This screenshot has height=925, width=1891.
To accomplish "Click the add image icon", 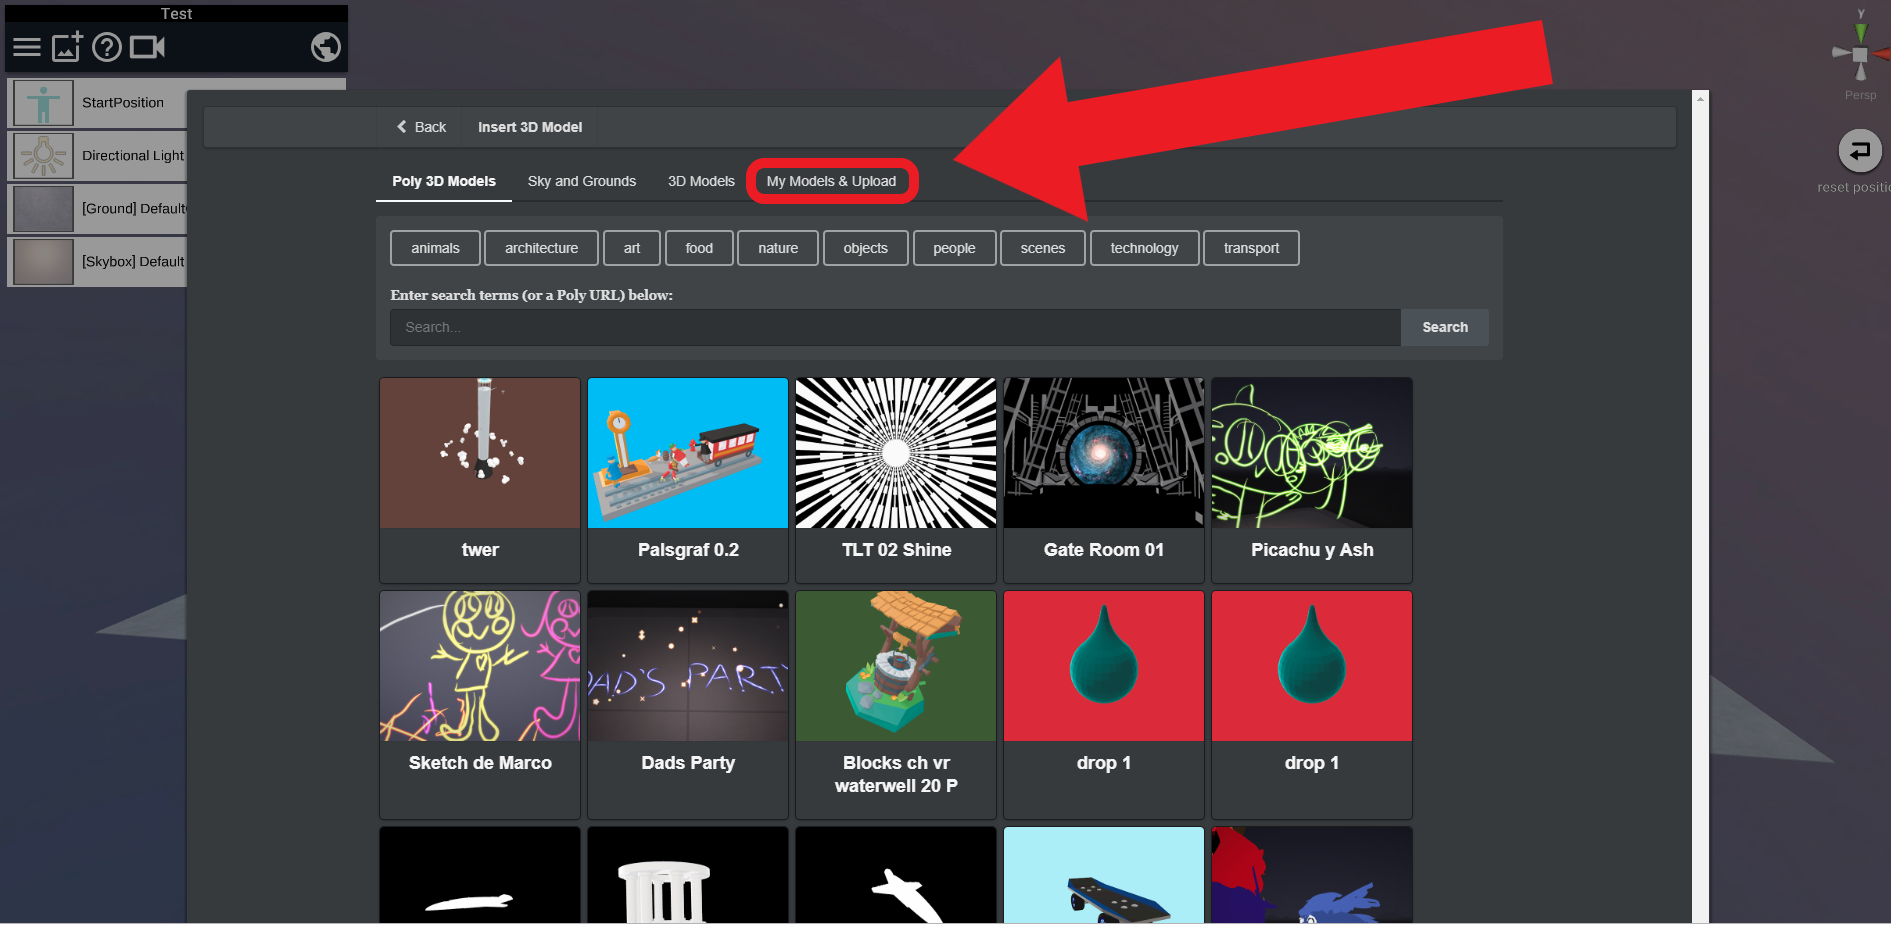I will (67, 46).
